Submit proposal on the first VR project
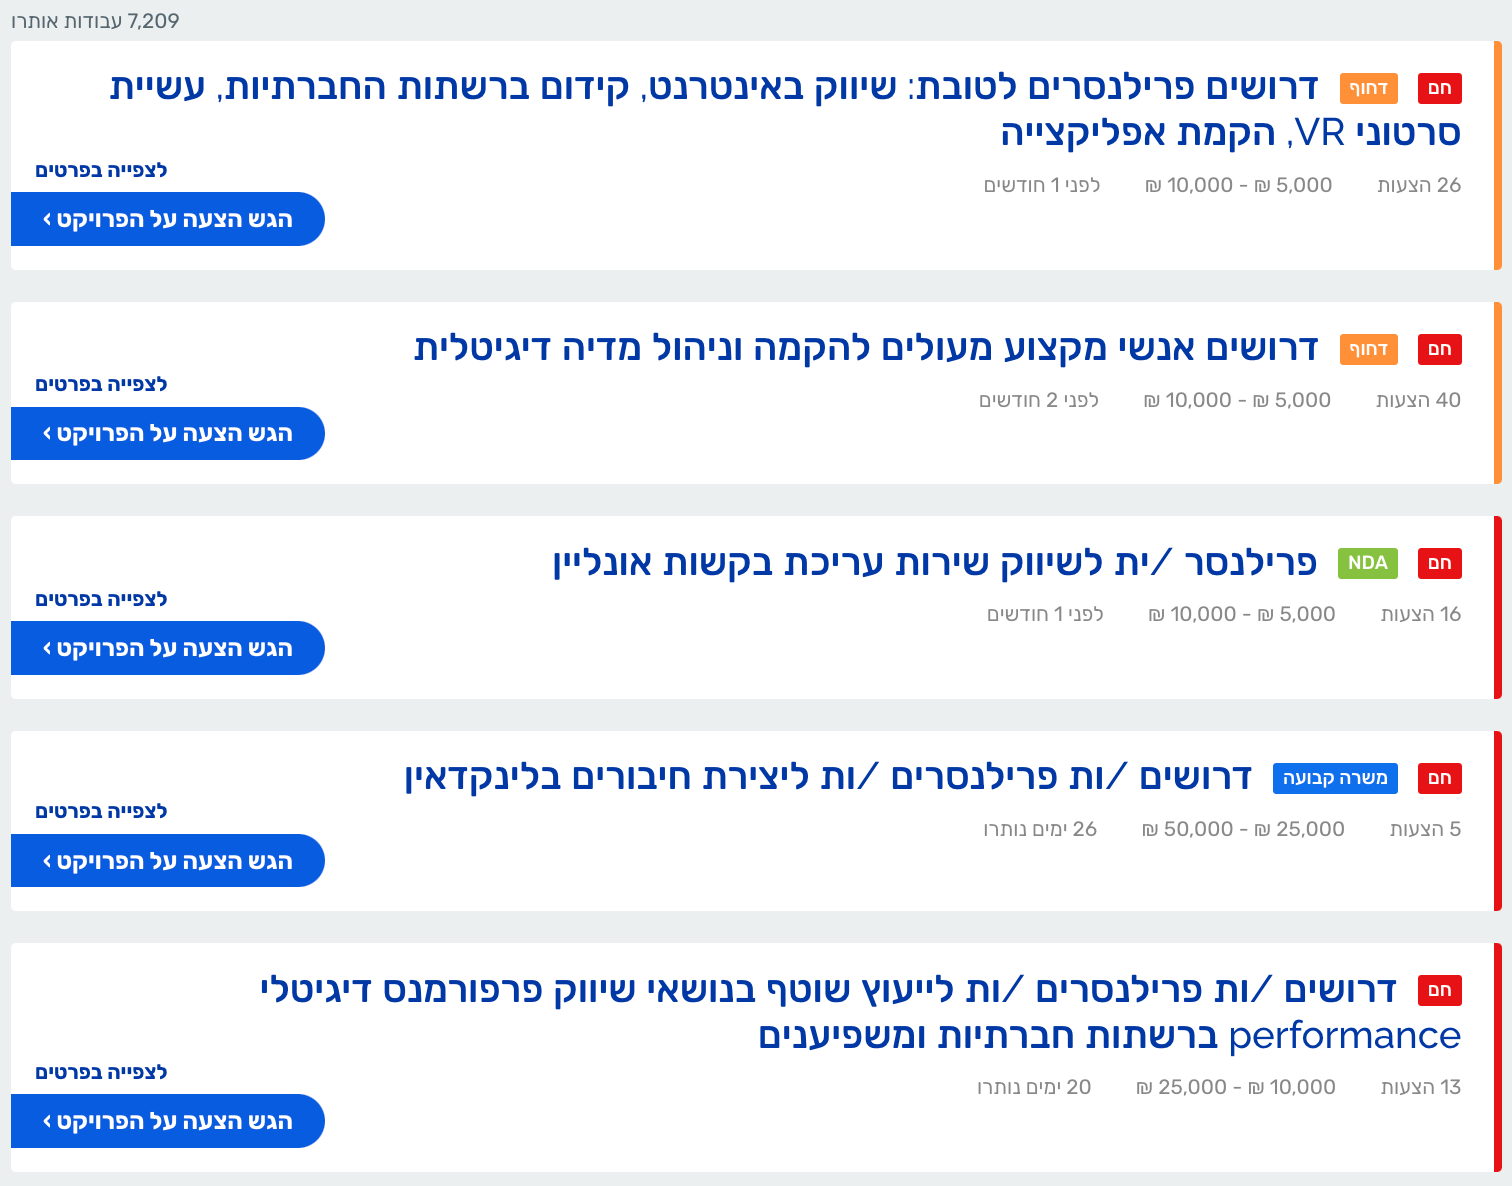1512x1186 pixels. [168, 219]
